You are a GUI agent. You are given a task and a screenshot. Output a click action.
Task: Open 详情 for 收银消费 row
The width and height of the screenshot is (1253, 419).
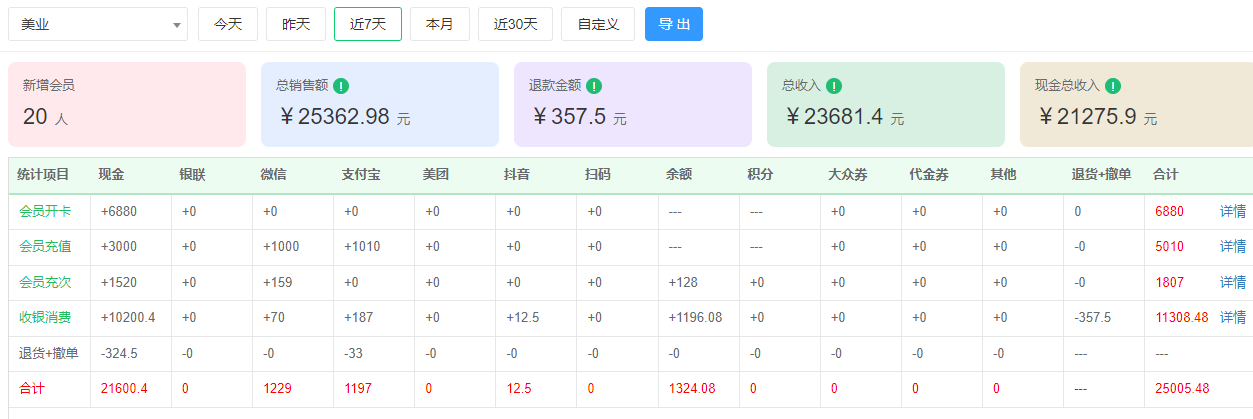coord(1233,317)
